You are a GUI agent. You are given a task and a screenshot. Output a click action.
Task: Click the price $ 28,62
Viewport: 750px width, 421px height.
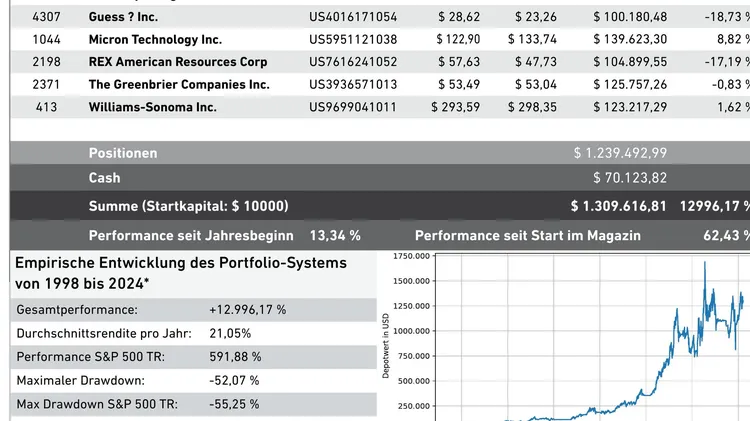pyautogui.click(x=459, y=17)
